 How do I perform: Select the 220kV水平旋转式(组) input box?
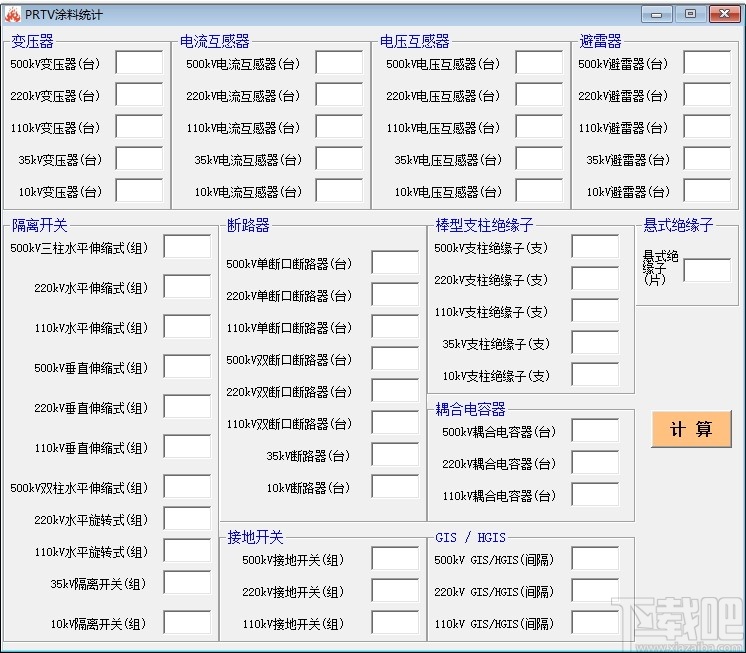click(x=187, y=518)
